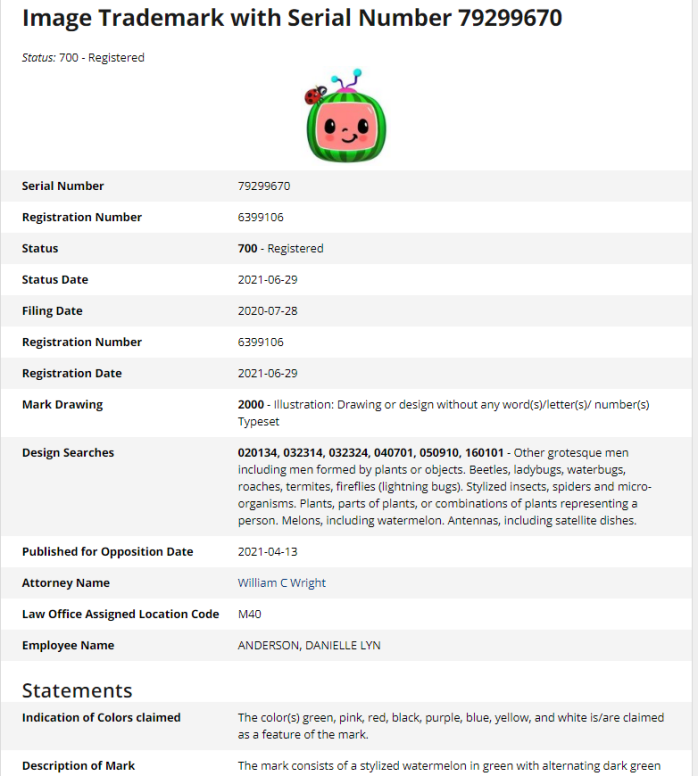Click the Law Office Assigned Location Code label
This screenshot has height=777, width=698.
click(120, 614)
